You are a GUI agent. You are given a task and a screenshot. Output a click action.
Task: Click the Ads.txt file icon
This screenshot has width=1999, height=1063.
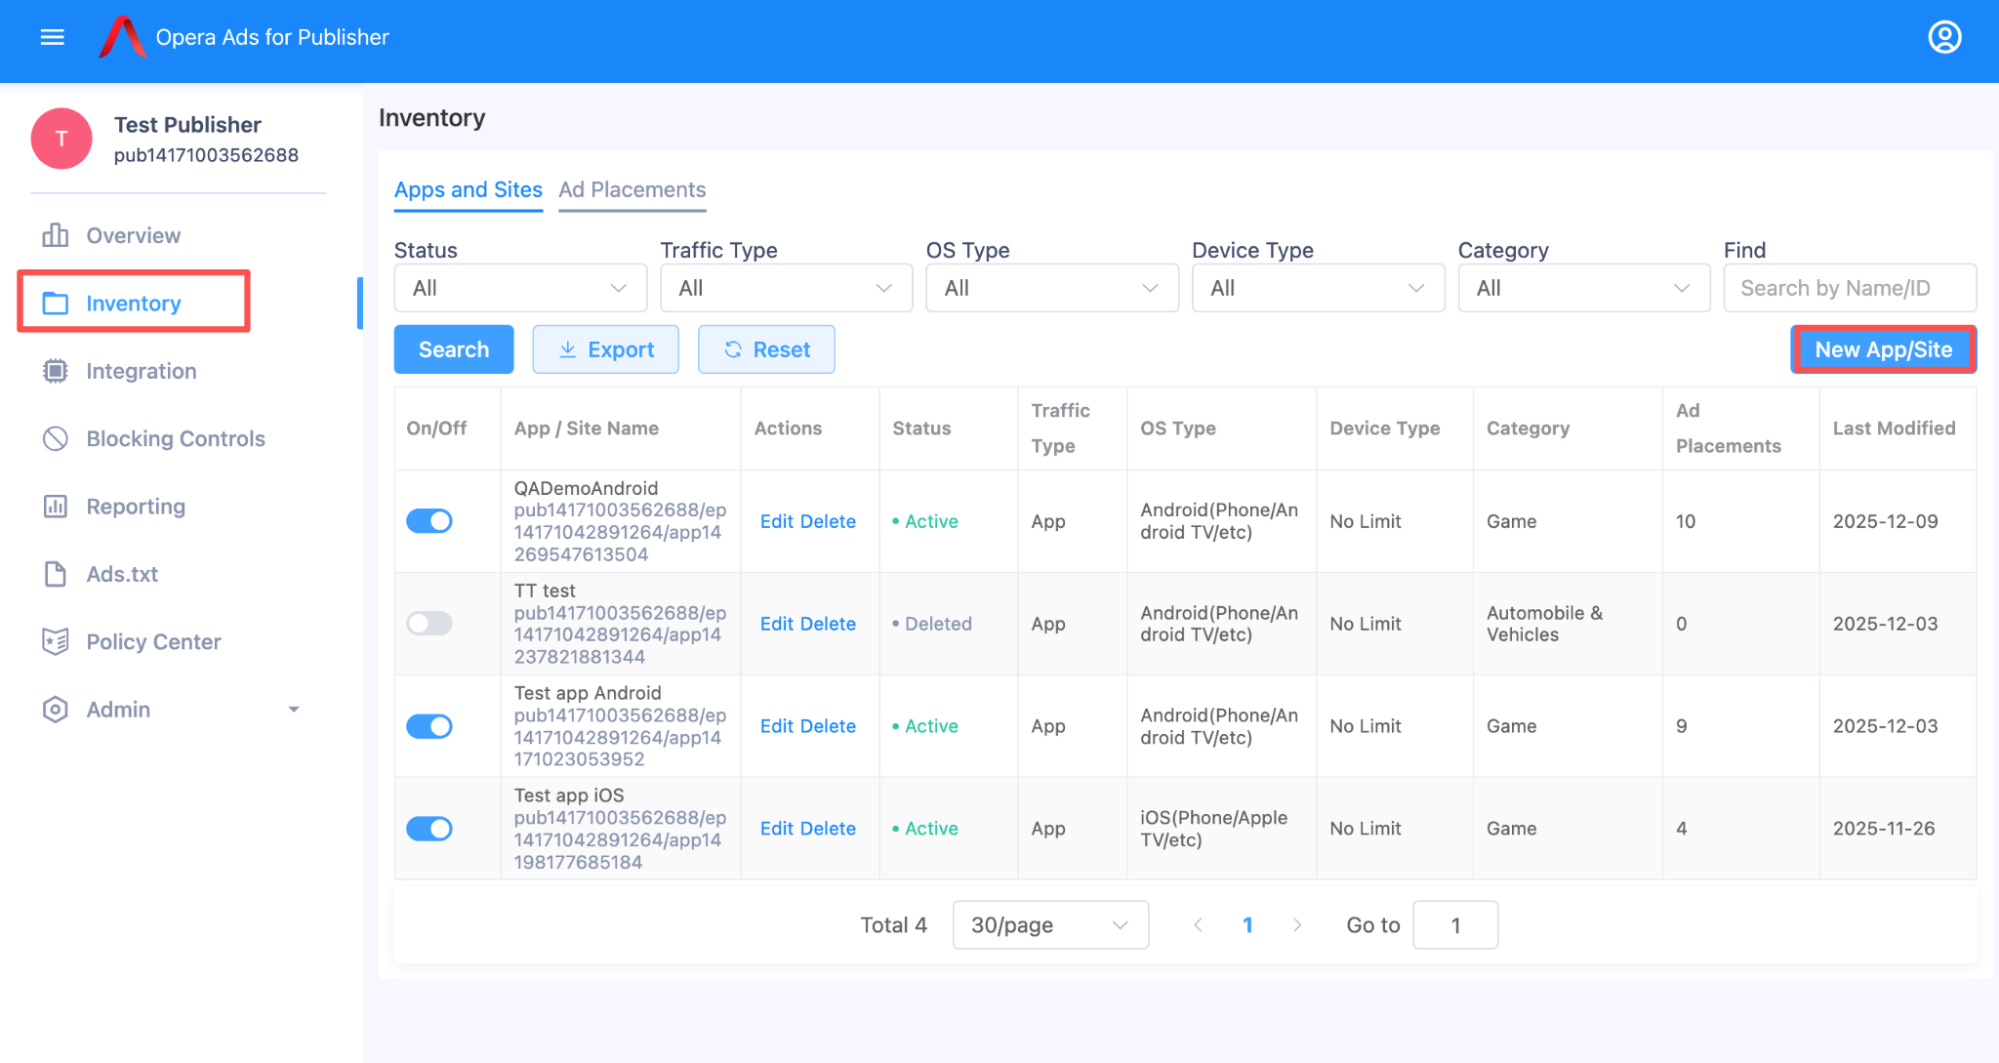click(55, 574)
